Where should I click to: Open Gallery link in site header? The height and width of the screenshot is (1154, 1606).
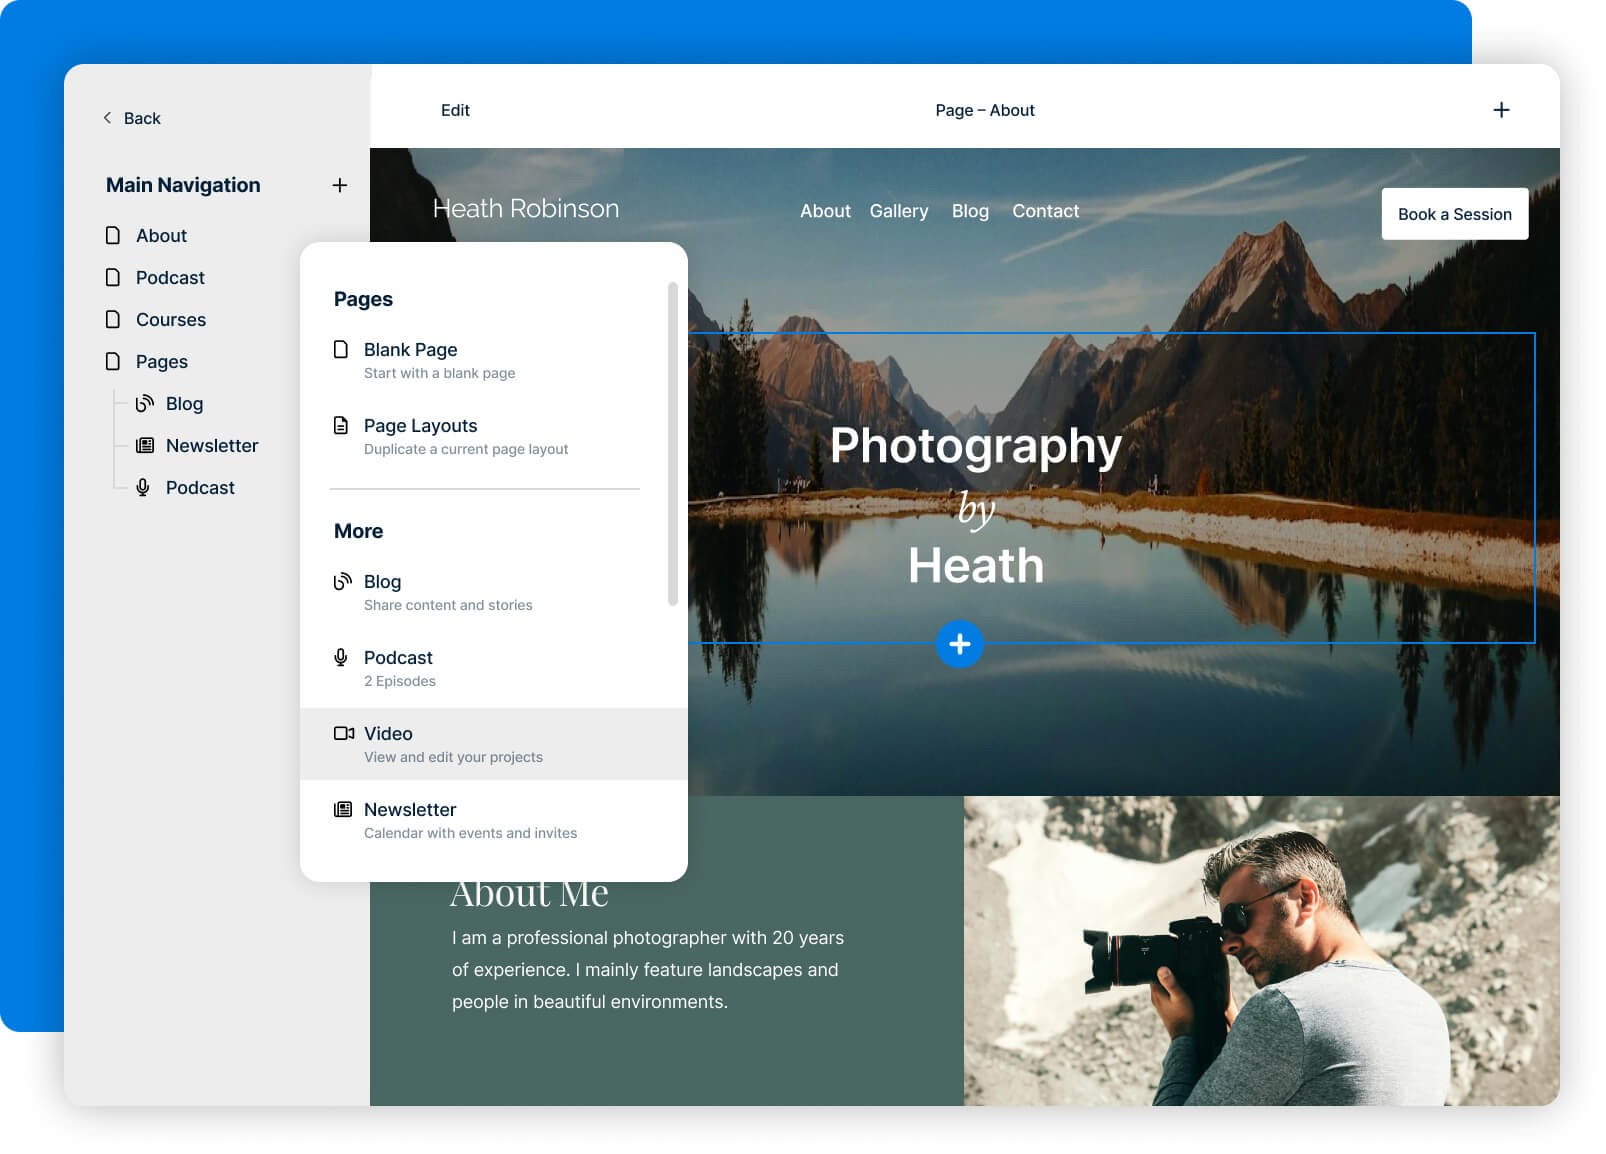(898, 211)
